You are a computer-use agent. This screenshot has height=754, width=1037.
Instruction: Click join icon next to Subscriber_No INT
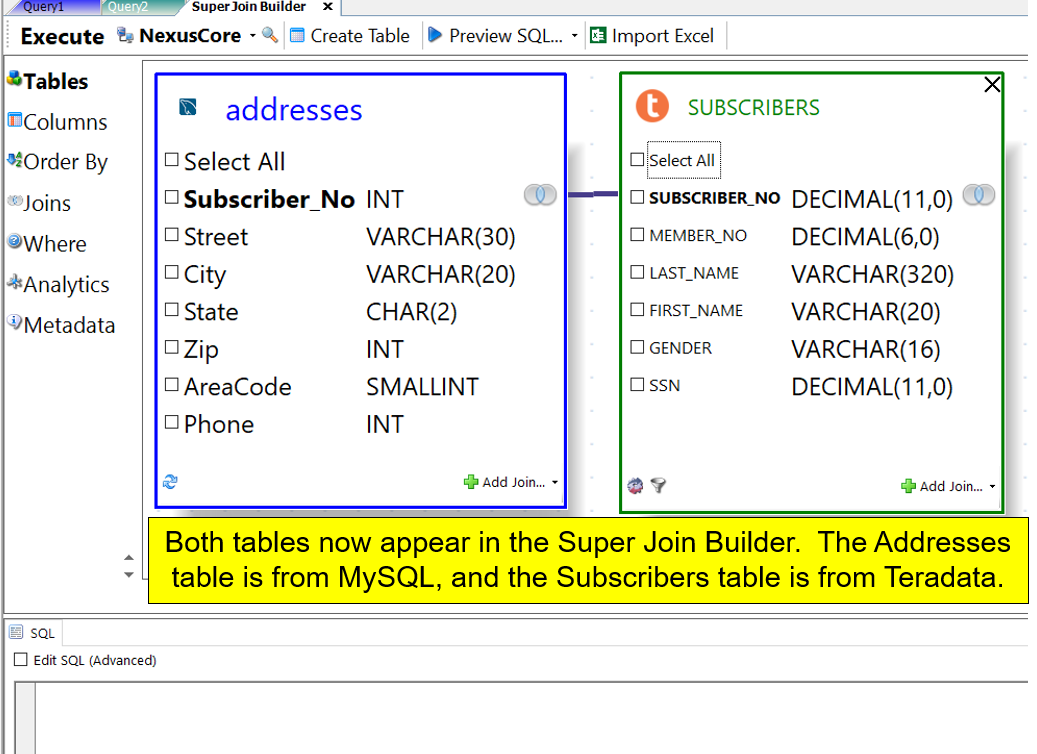tap(540, 195)
